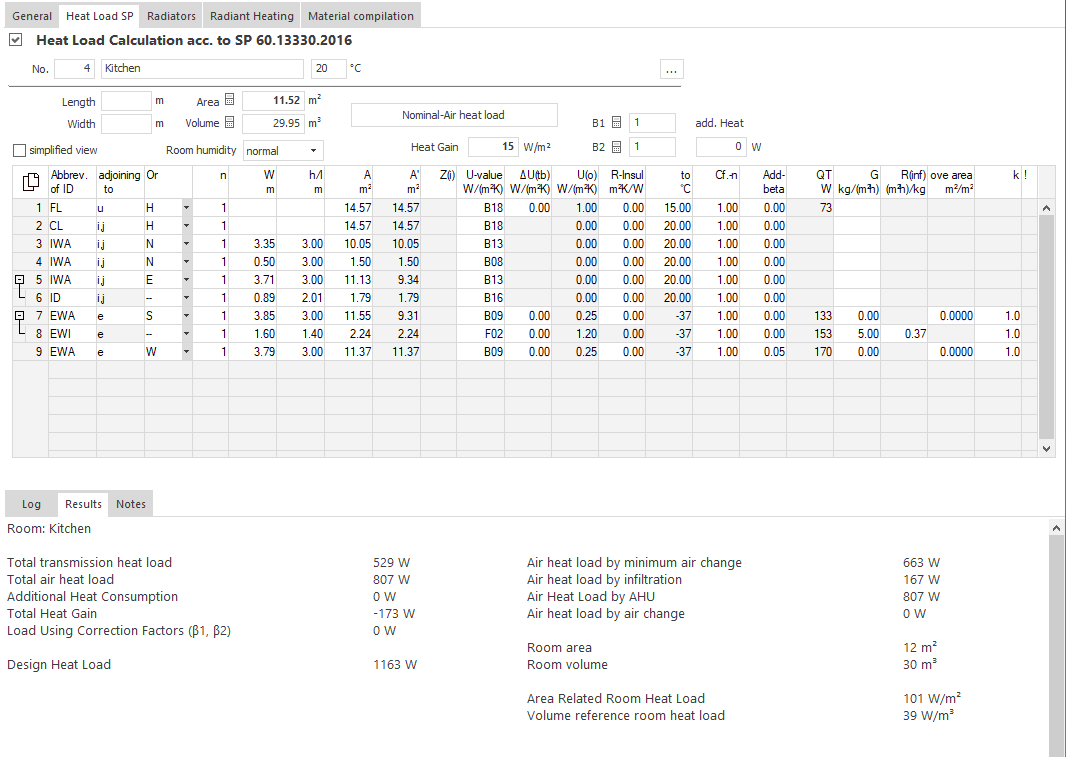Viewport: 1066px width, 757px height.
Task: Click the B2 value field
Action: (x=652, y=146)
